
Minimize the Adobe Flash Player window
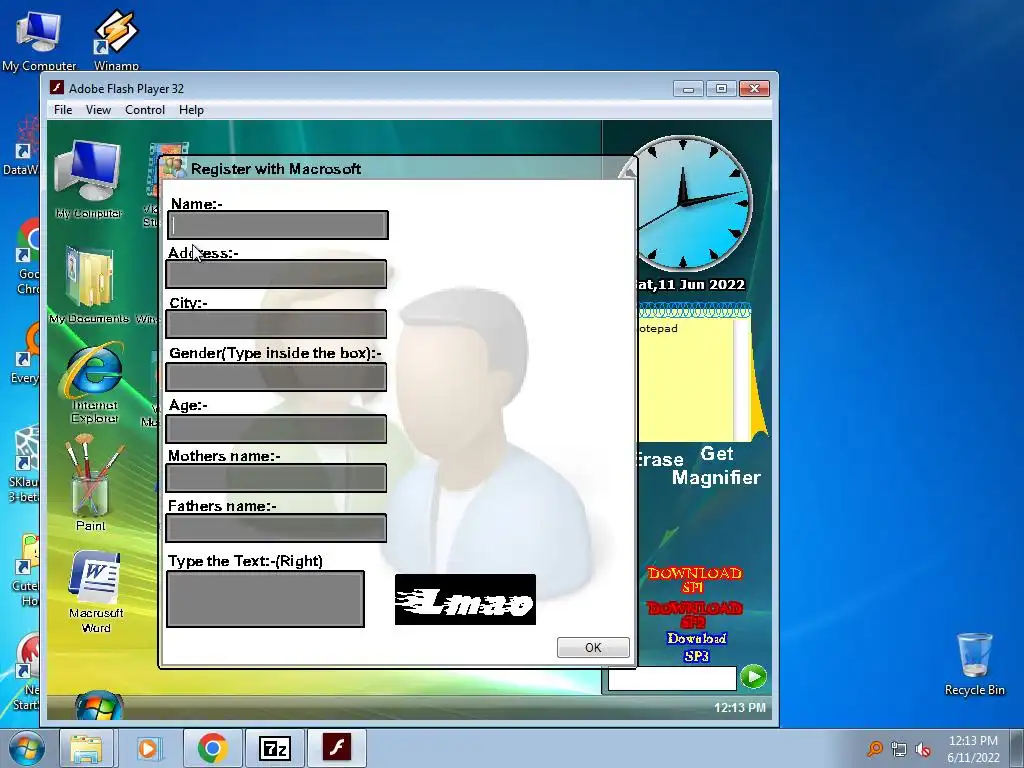pos(688,88)
